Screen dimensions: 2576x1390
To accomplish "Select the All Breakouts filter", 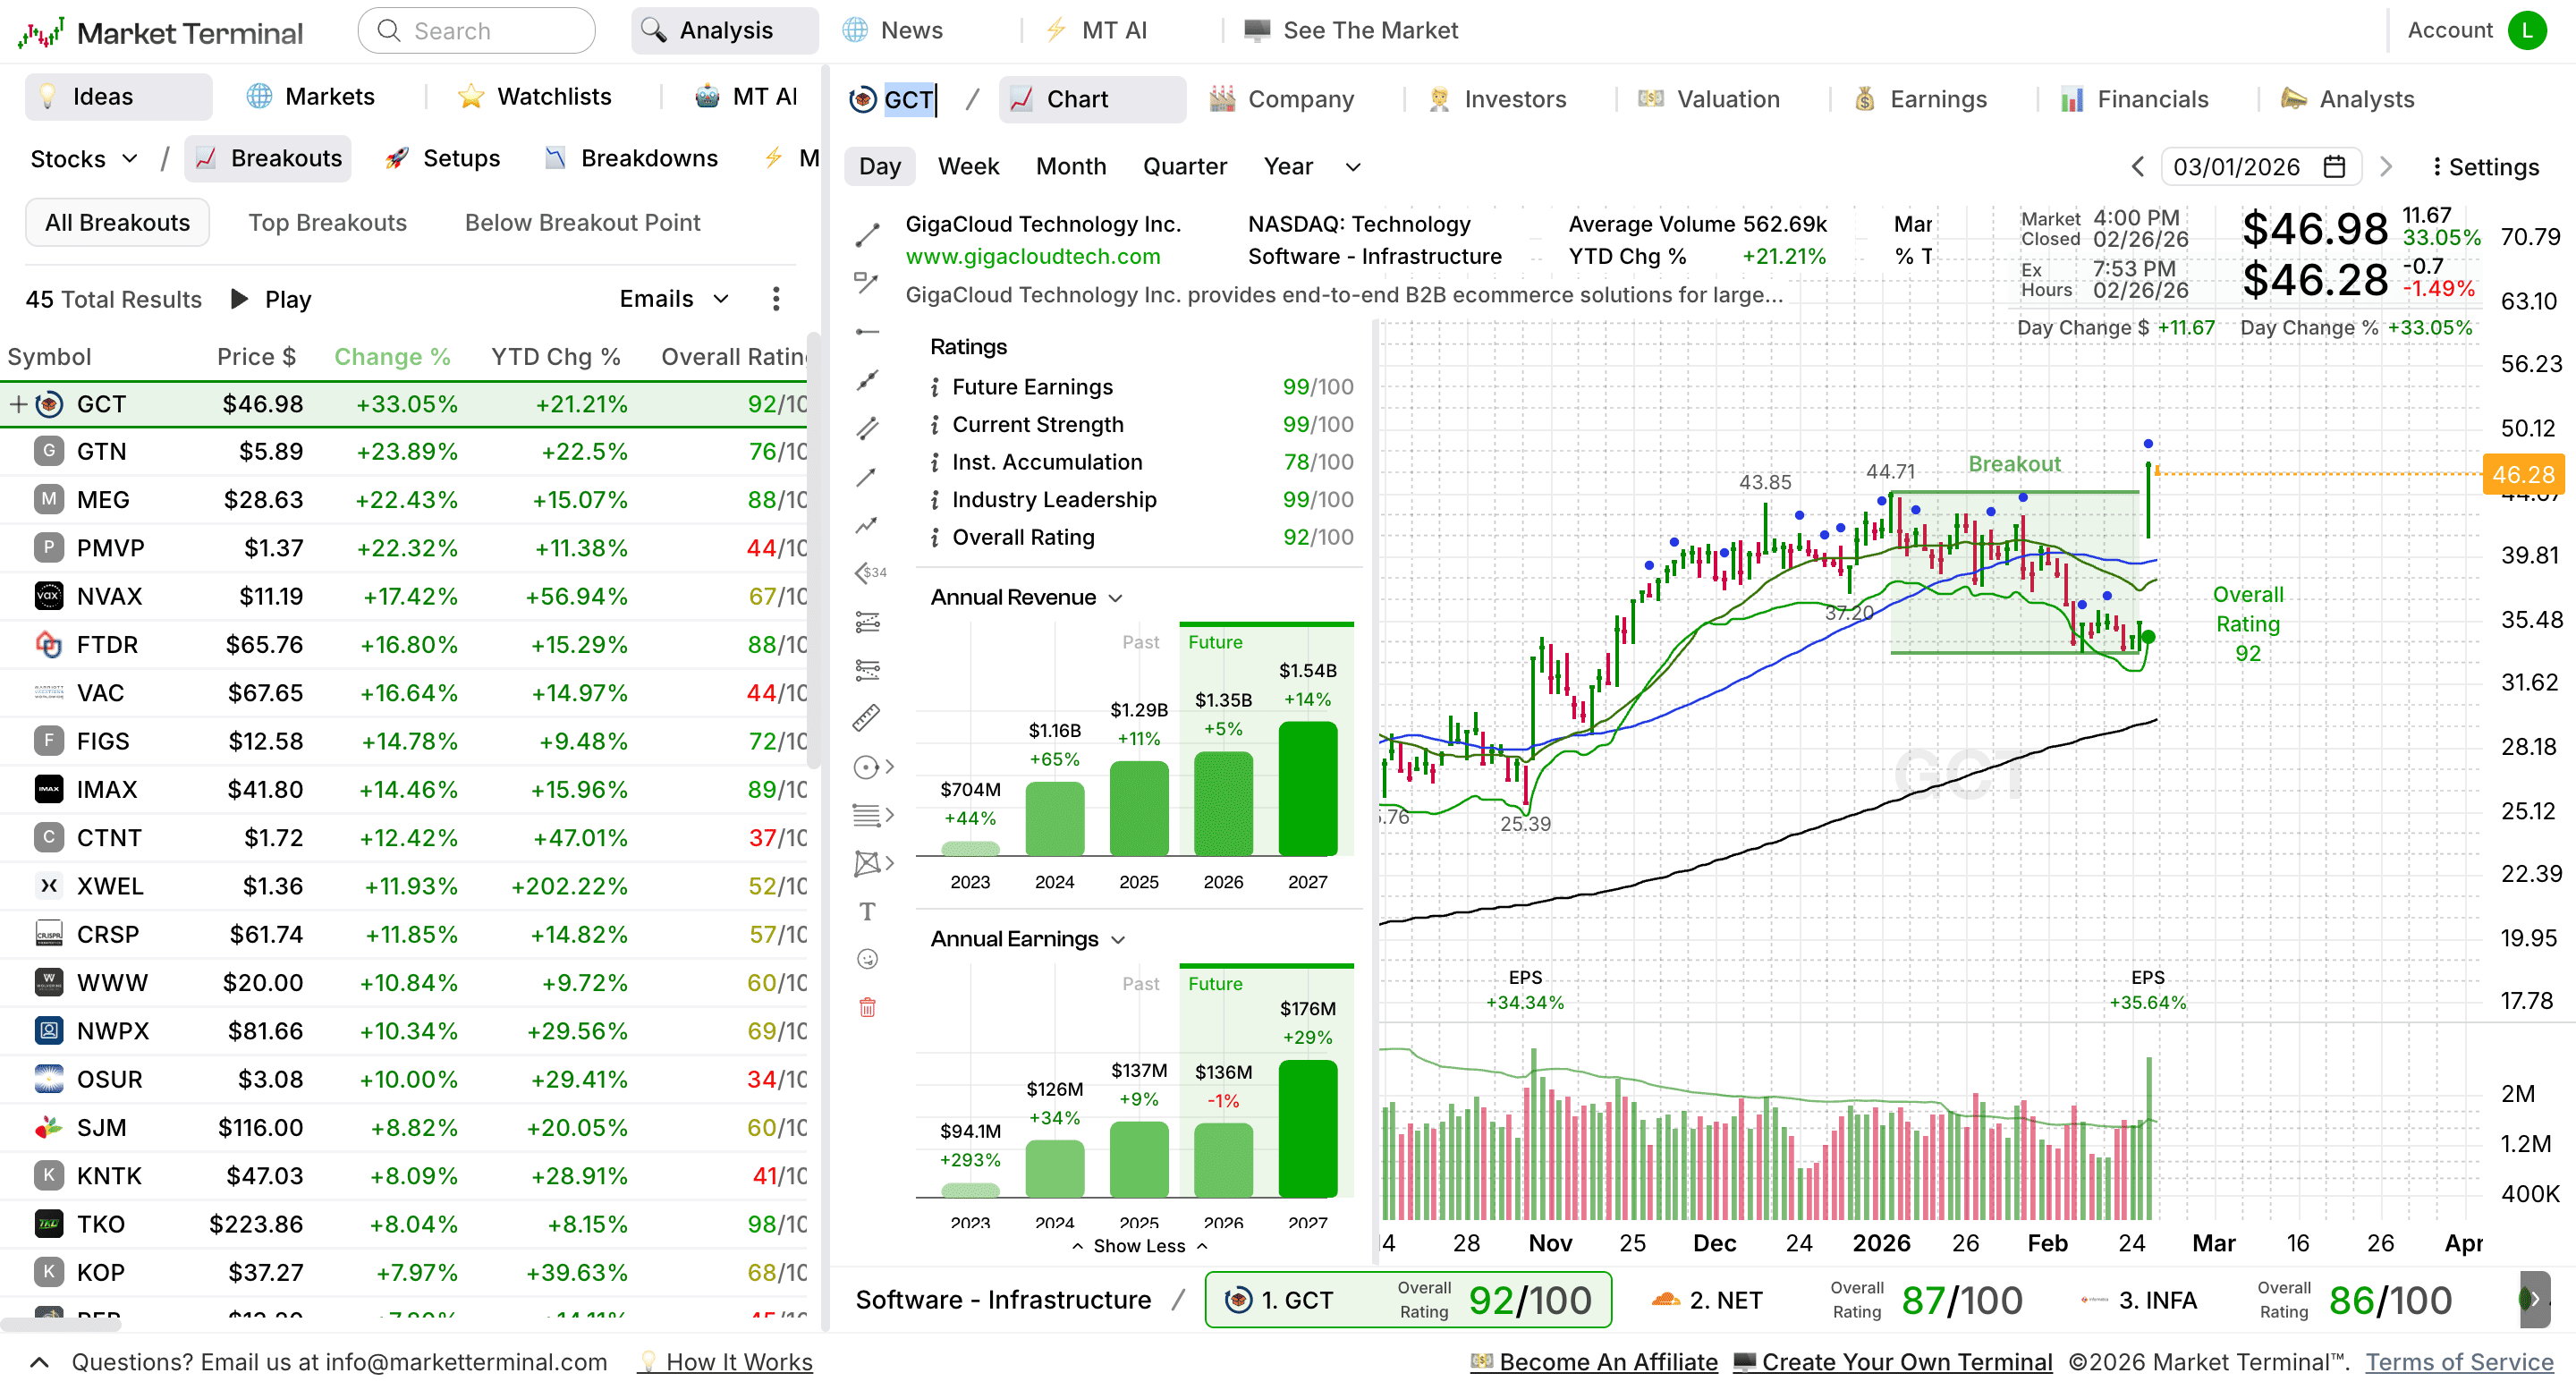I will click(x=117, y=222).
